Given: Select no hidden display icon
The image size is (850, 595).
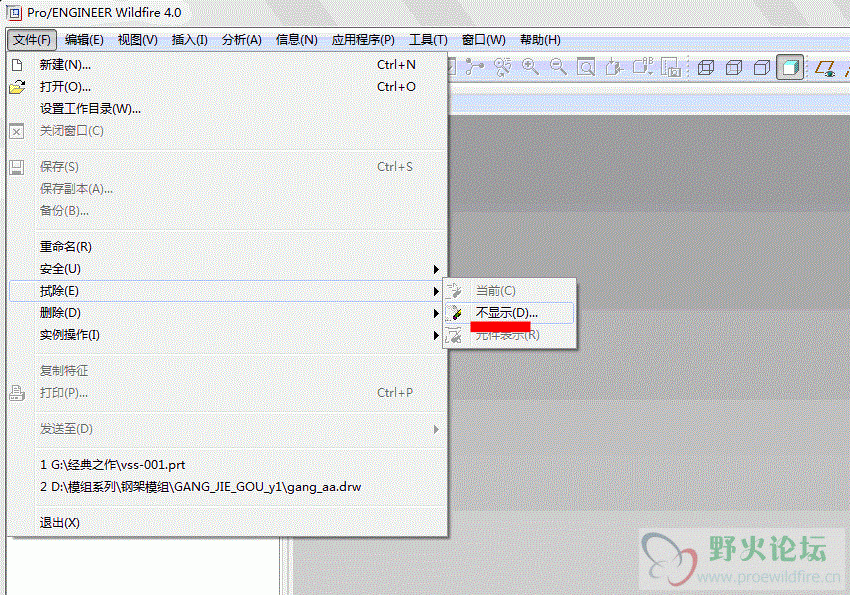Looking at the screenshot, I should pos(762,67).
